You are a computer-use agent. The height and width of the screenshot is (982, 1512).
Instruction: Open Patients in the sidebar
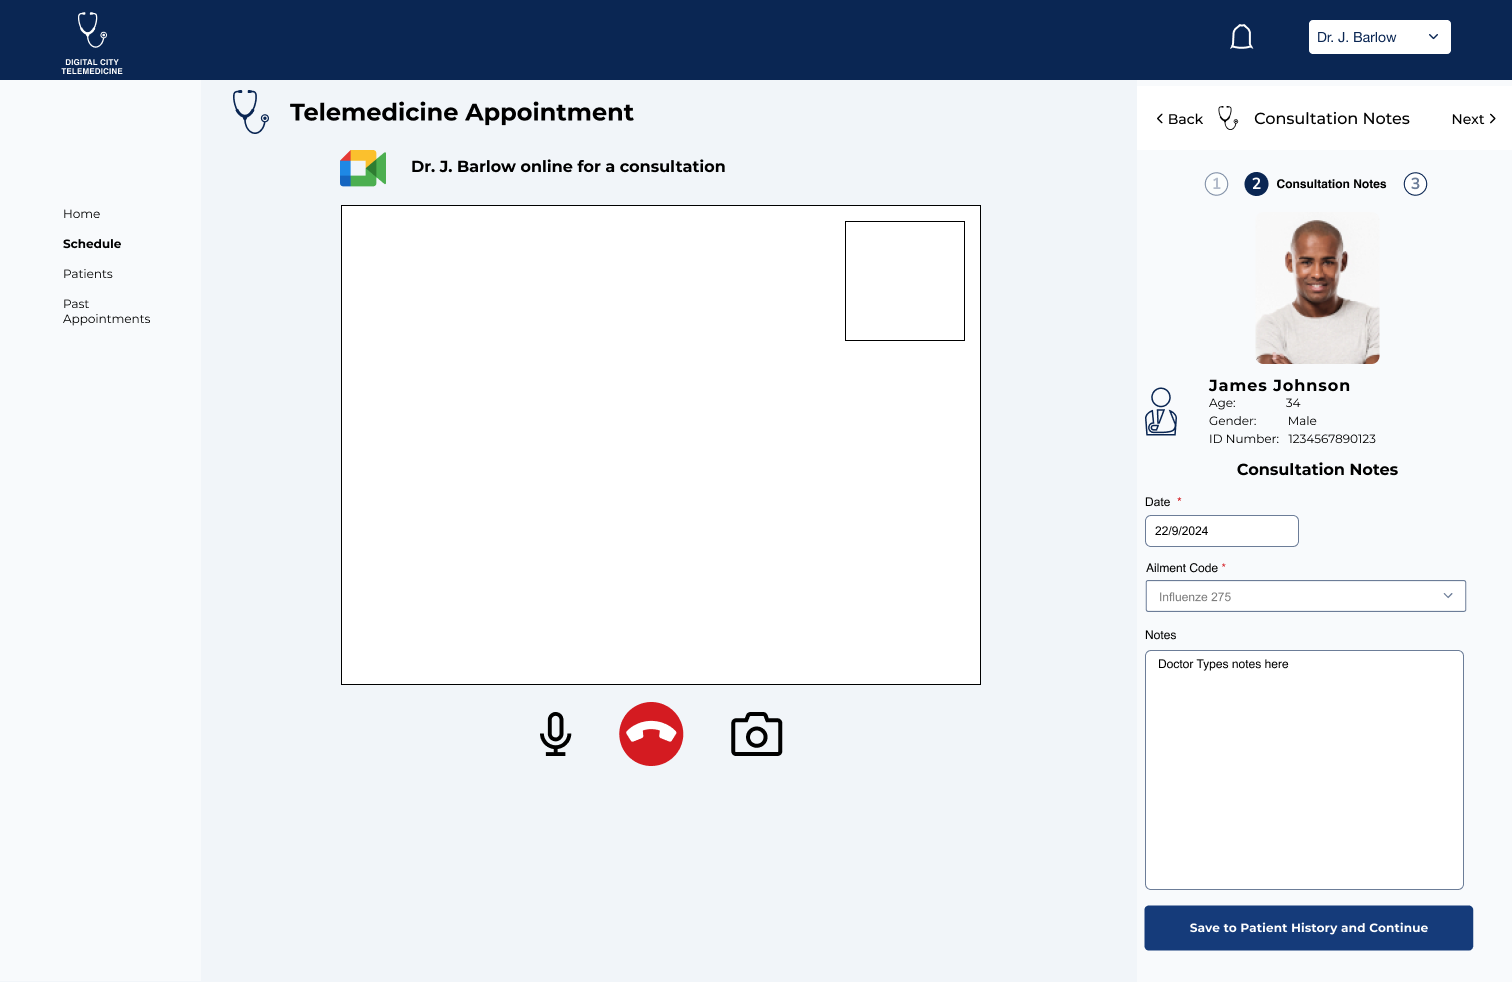[x=88, y=274]
